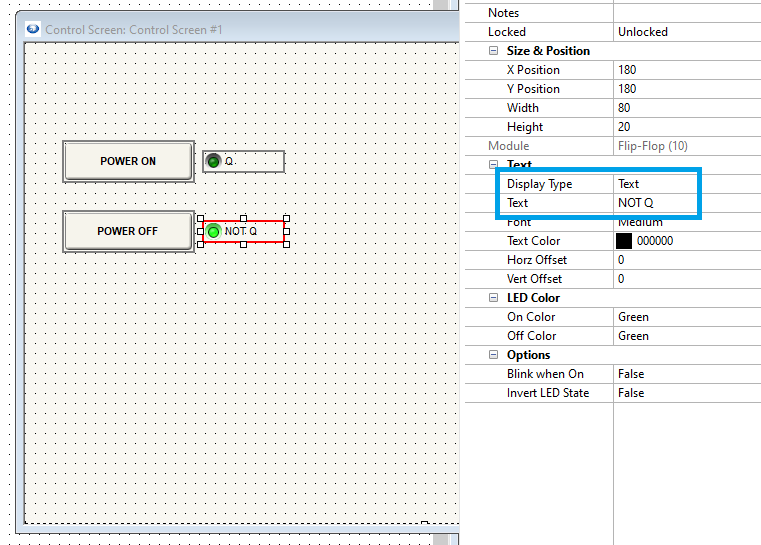Edit the Horz Offset value
This screenshot has width=761, height=545.
(687, 260)
